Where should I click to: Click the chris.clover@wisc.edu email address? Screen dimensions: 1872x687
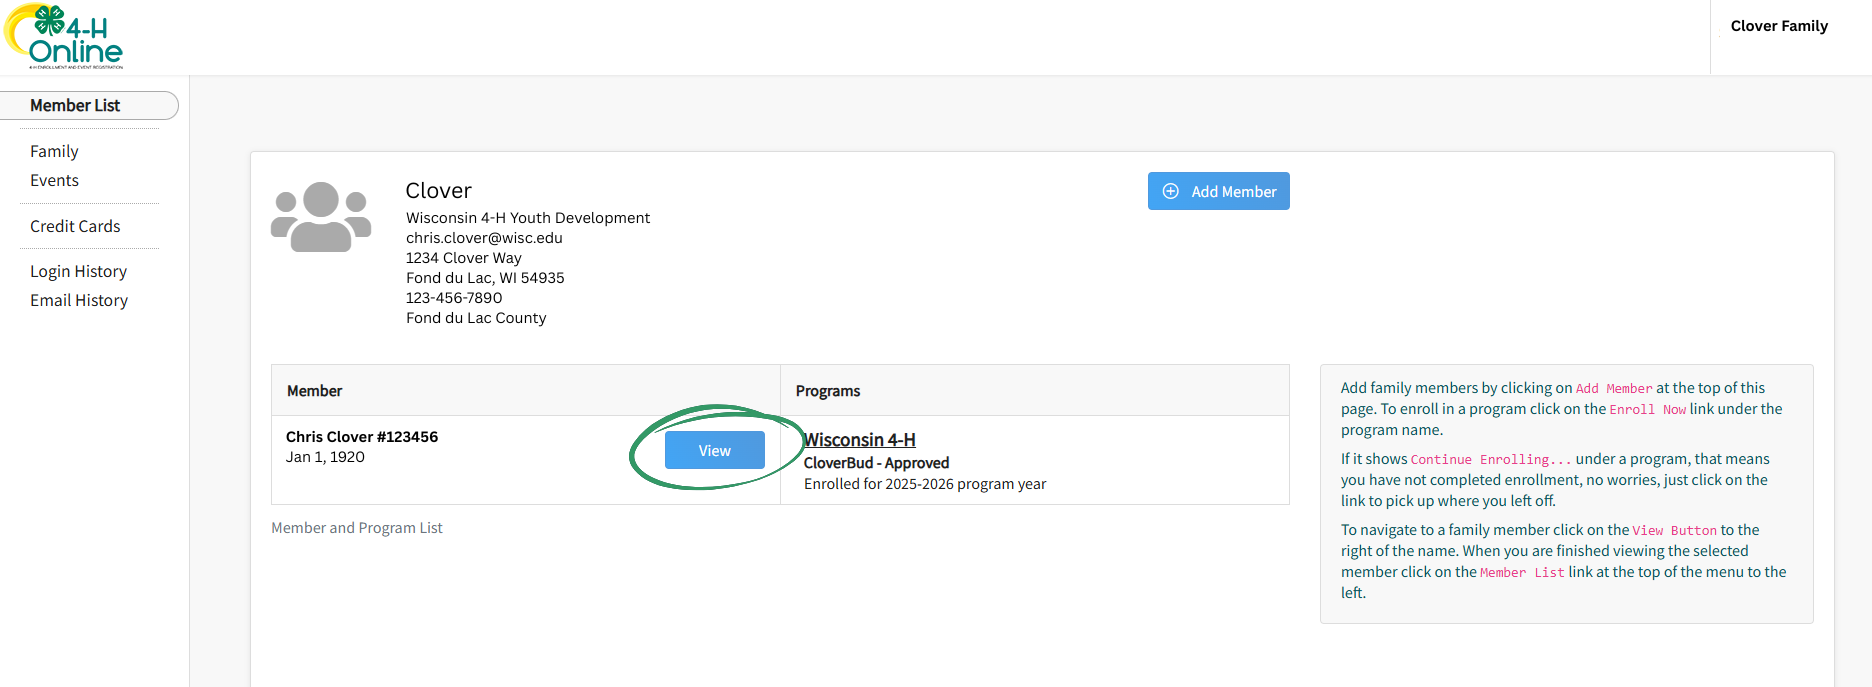click(484, 238)
